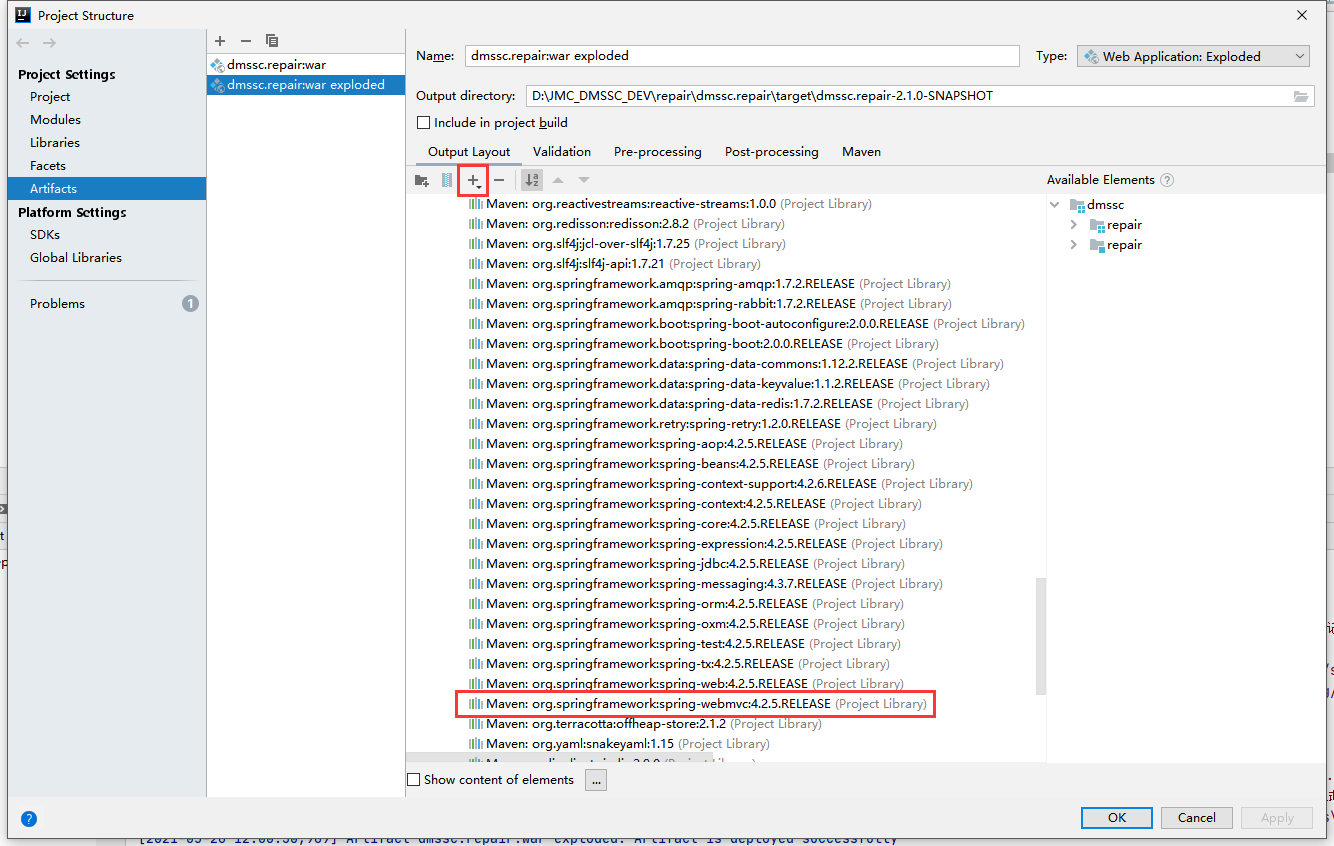Viewport: 1334px width, 846px height.
Task: Go back with the left arrow icon
Action: coord(23,43)
